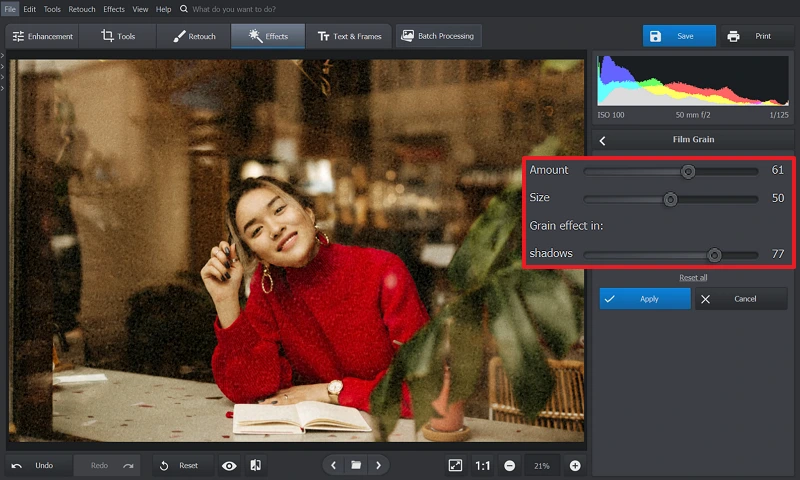Viewport: 800px width, 480px height.
Task: Click the Amount value 61
Action: (778, 170)
